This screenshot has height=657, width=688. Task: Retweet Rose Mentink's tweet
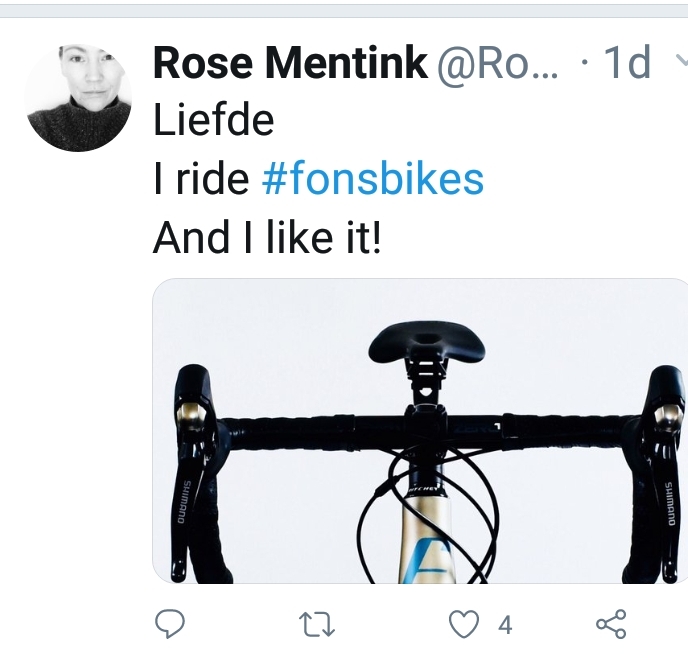click(317, 626)
